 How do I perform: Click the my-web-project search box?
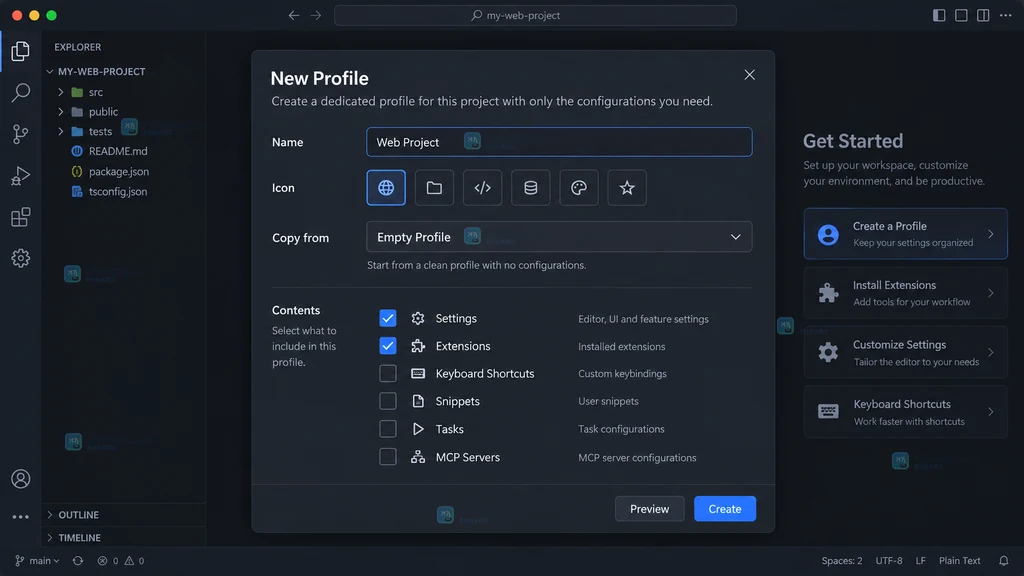[x=535, y=15]
